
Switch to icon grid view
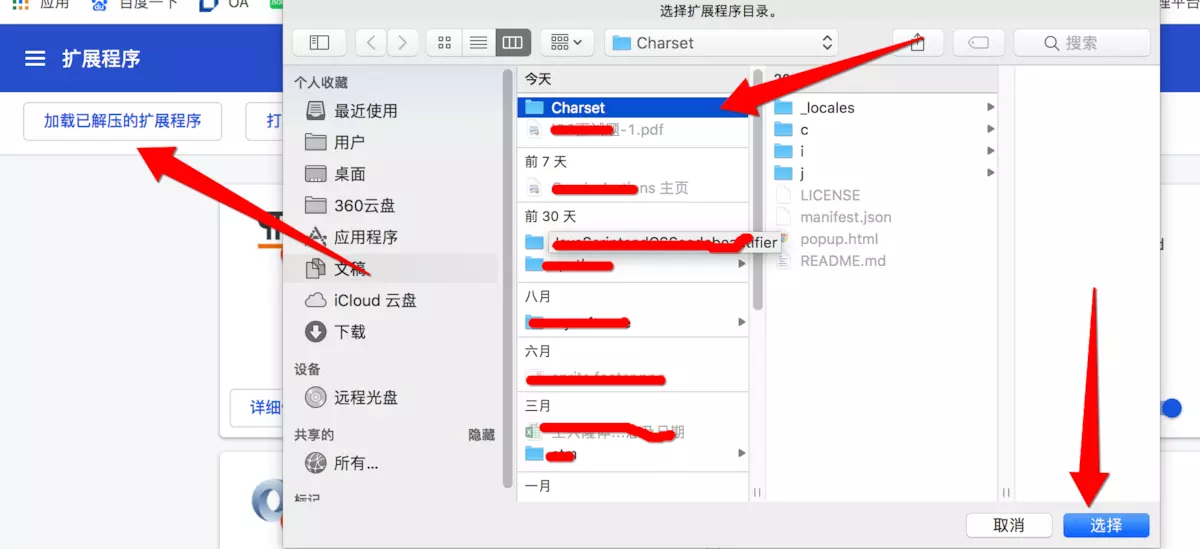444,43
